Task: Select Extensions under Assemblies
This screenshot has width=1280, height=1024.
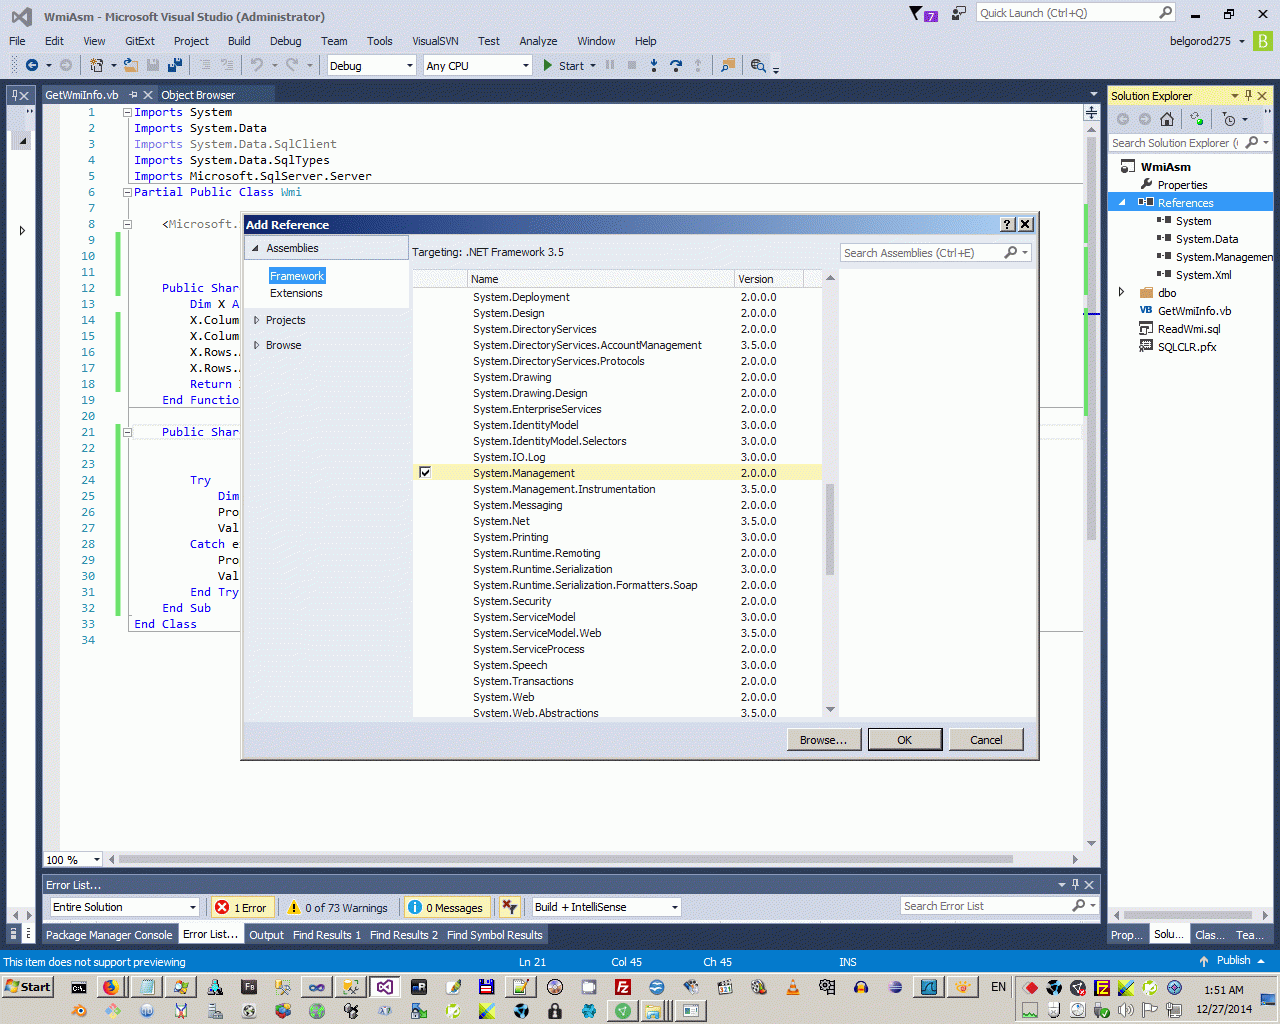Action: coord(296,293)
